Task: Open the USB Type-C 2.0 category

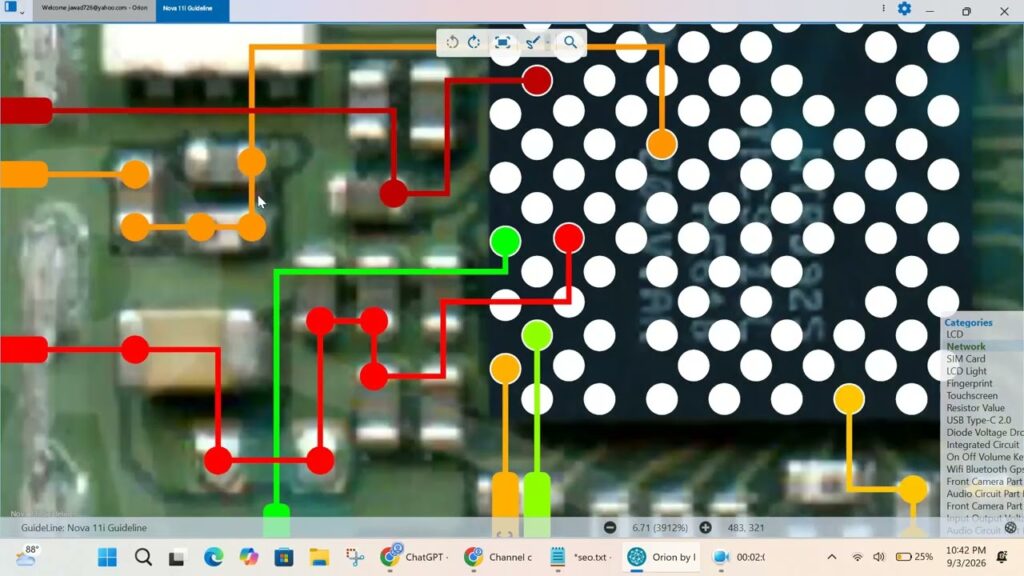Action: [978, 420]
